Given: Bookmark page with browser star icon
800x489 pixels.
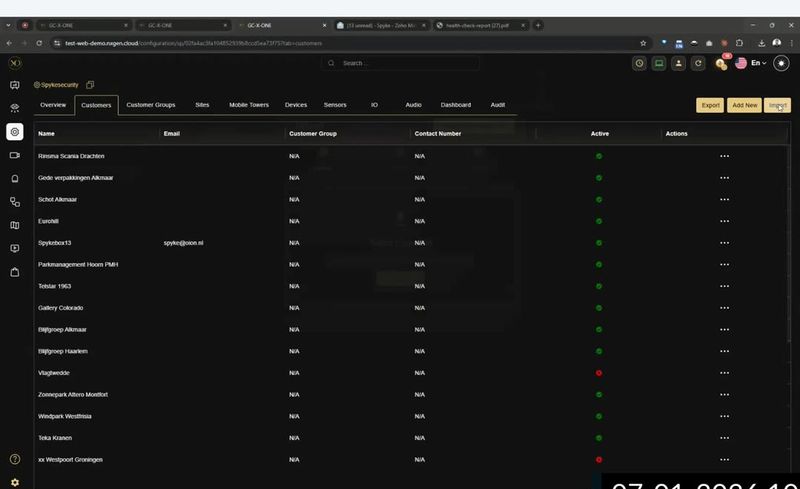Looking at the screenshot, I should [x=643, y=43].
